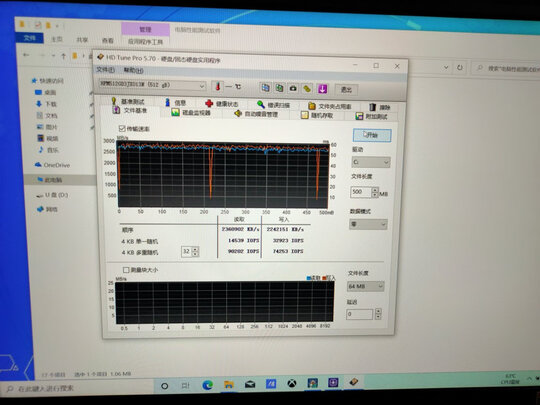Image resolution: width=540 pixels, height=405 pixels.
Task: Click the Explorer refresh icon
Action: (x=460, y=68)
